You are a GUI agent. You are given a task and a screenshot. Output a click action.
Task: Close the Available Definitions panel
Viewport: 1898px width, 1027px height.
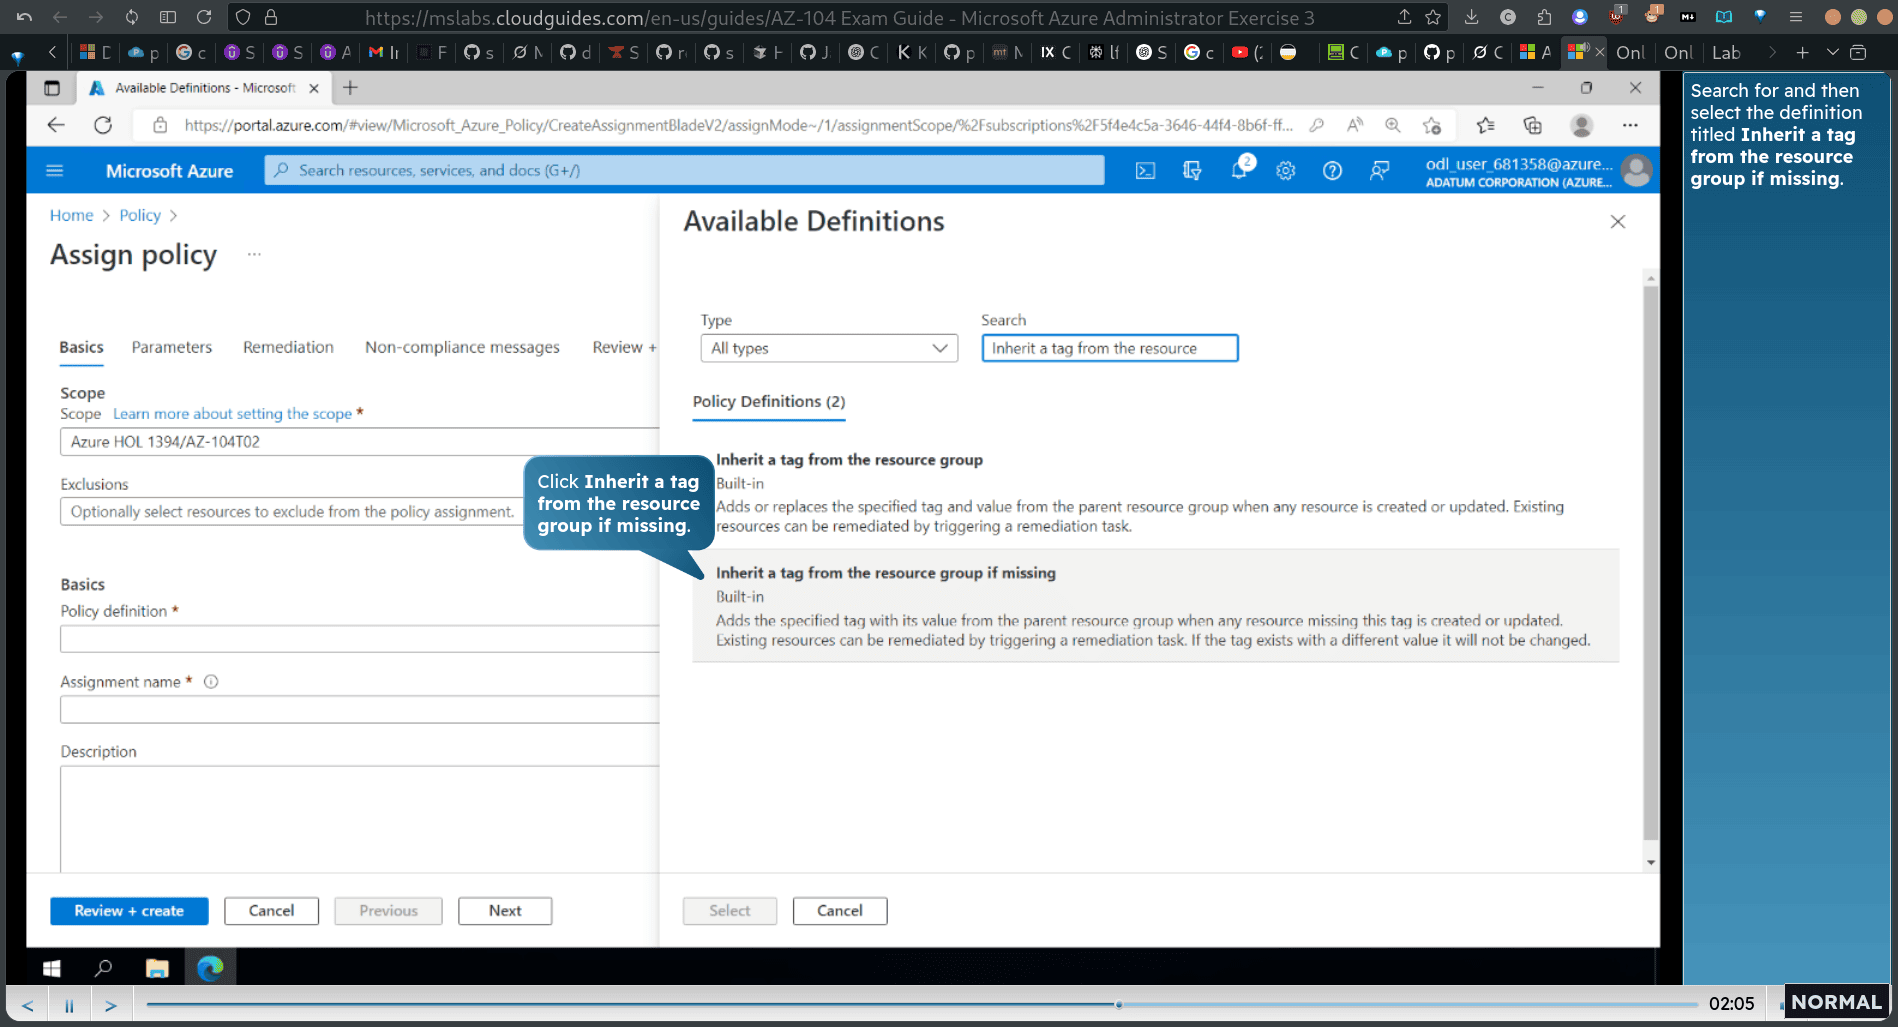click(x=1618, y=222)
